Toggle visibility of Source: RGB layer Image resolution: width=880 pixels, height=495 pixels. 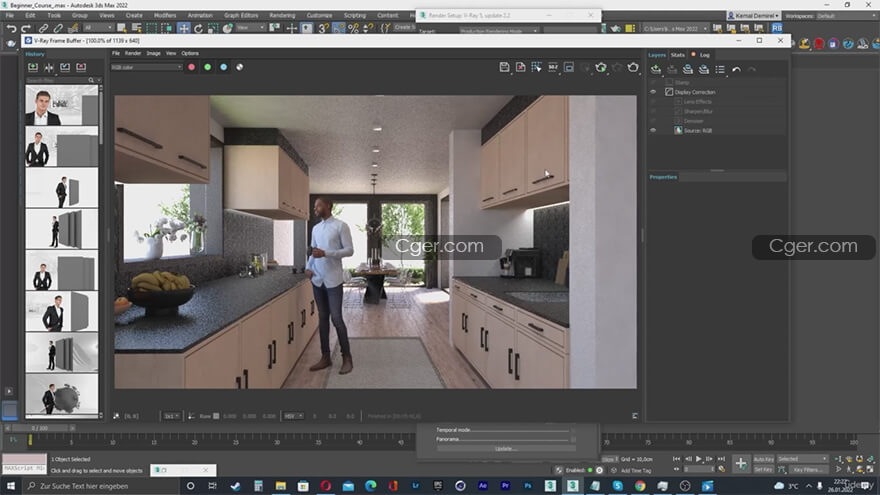click(653, 130)
